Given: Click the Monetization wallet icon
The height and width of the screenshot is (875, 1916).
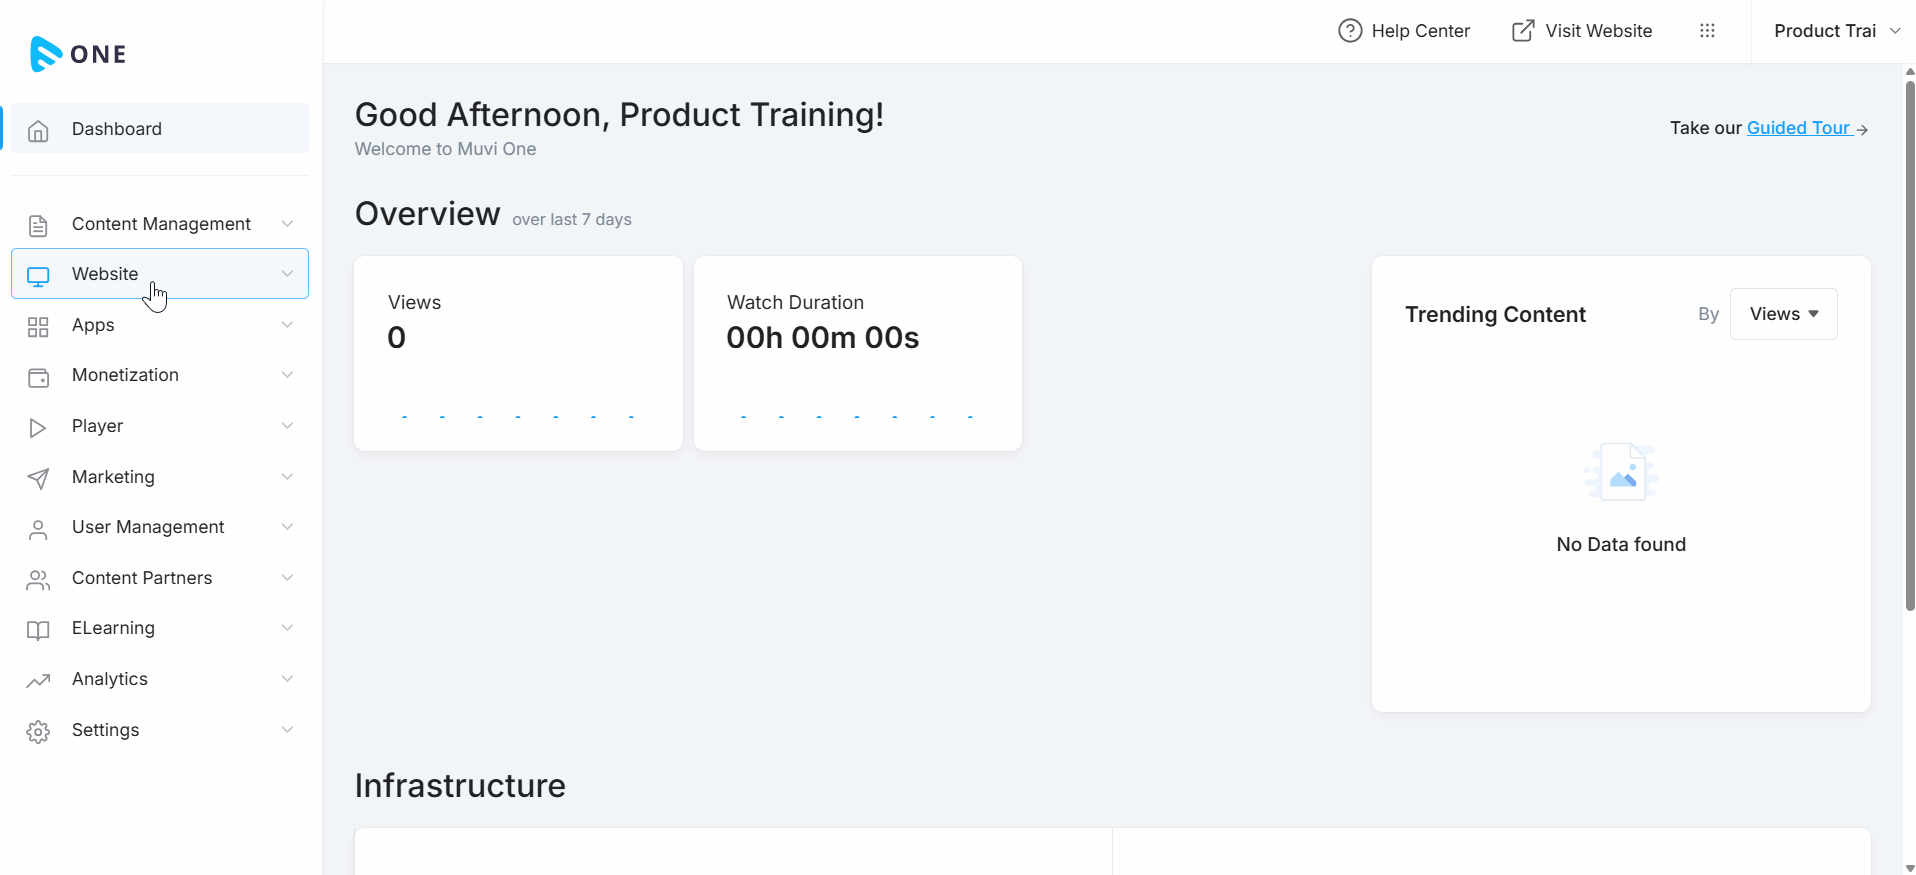Looking at the screenshot, I should click(x=38, y=377).
